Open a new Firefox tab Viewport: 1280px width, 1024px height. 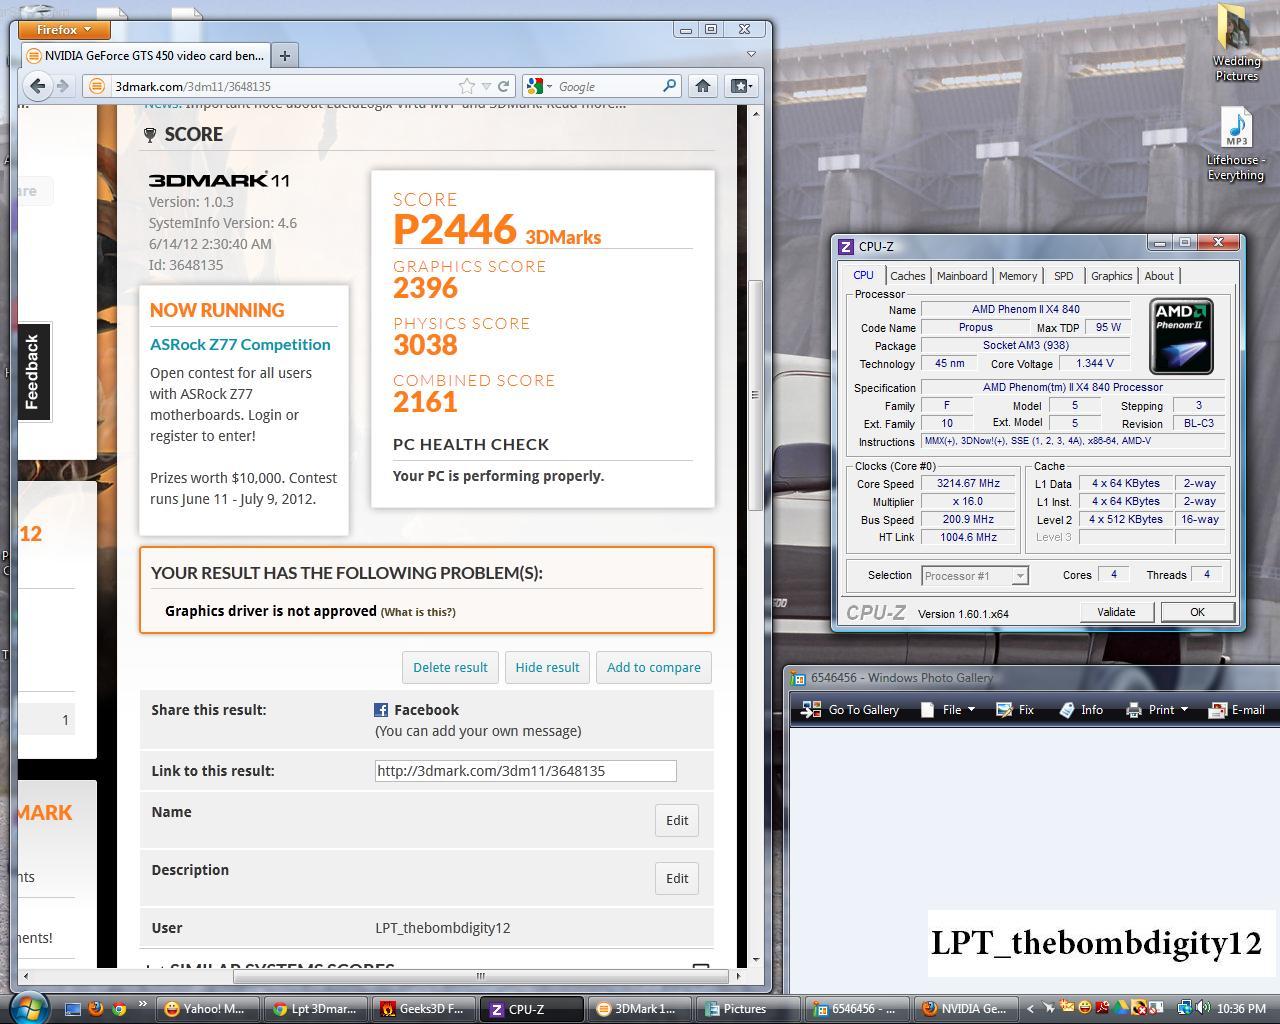click(285, 56)
